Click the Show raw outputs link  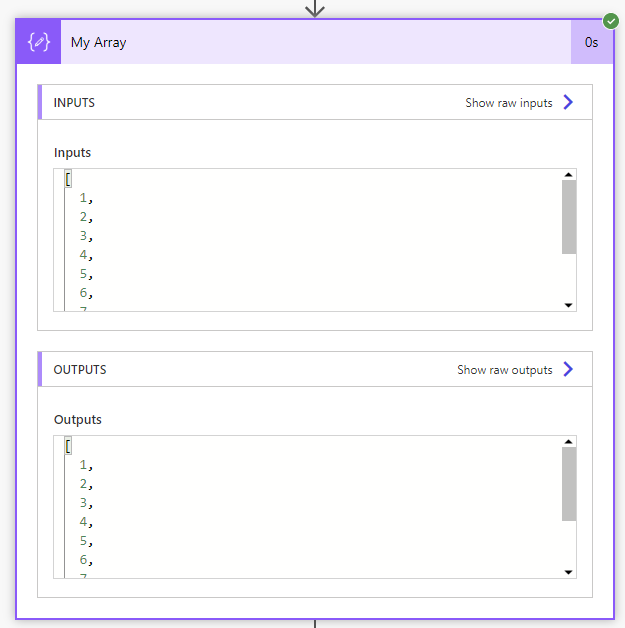pos(504,370)
